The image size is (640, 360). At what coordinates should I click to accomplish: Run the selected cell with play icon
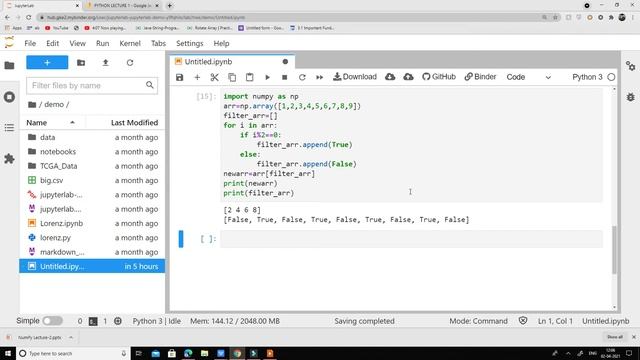[x=267, y=77]
